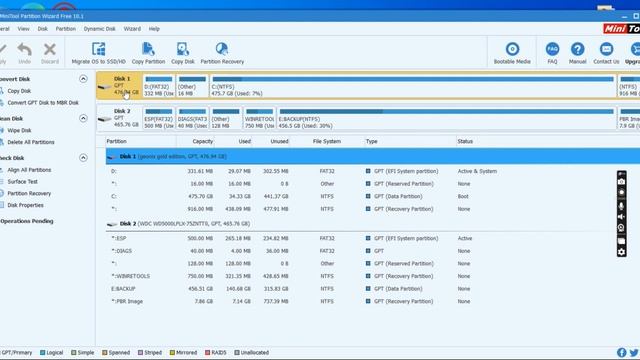Open the Disk menu
640x360 pixels.
(42, 29)
